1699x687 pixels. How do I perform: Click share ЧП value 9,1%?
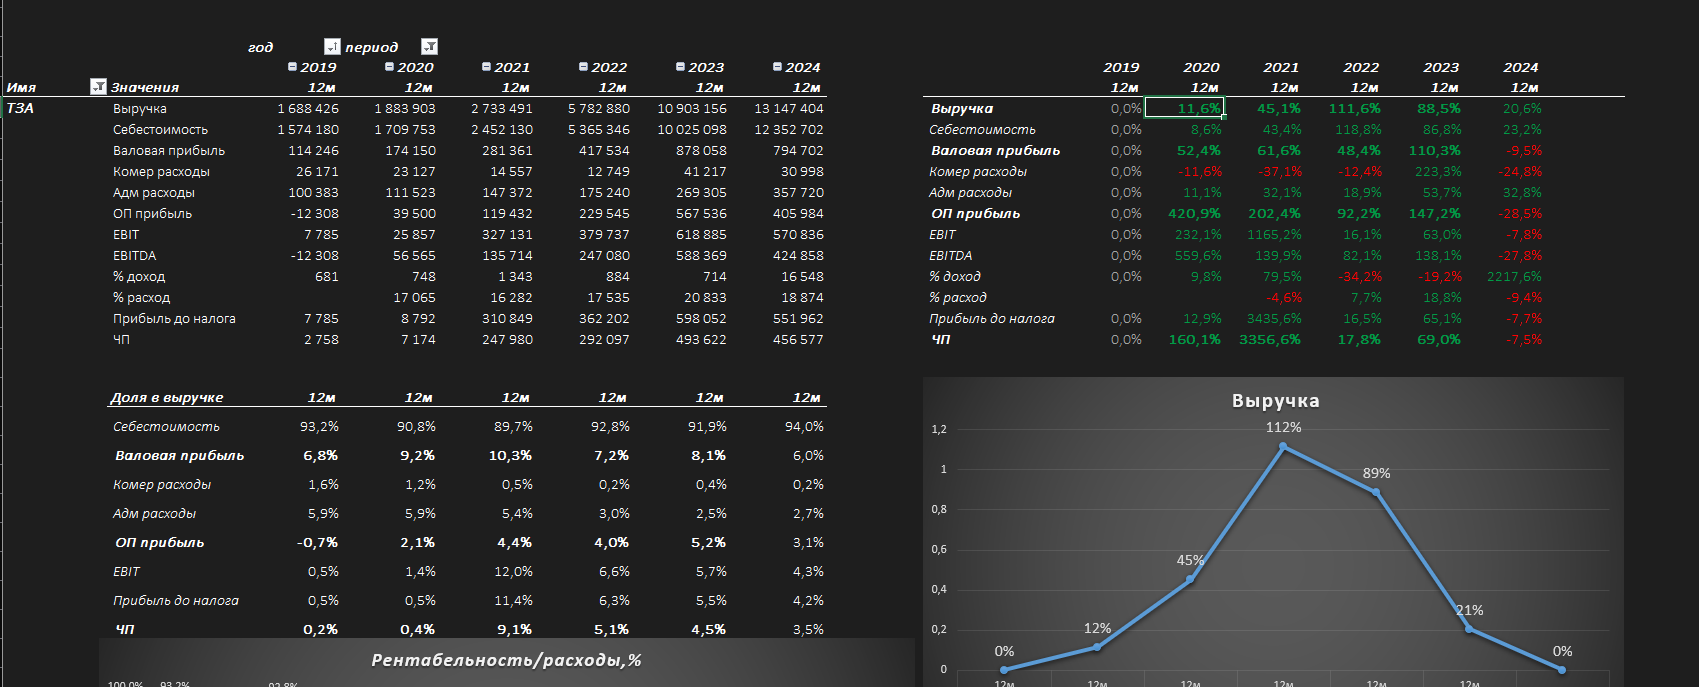pyautogui.click(x=514, y=629)
